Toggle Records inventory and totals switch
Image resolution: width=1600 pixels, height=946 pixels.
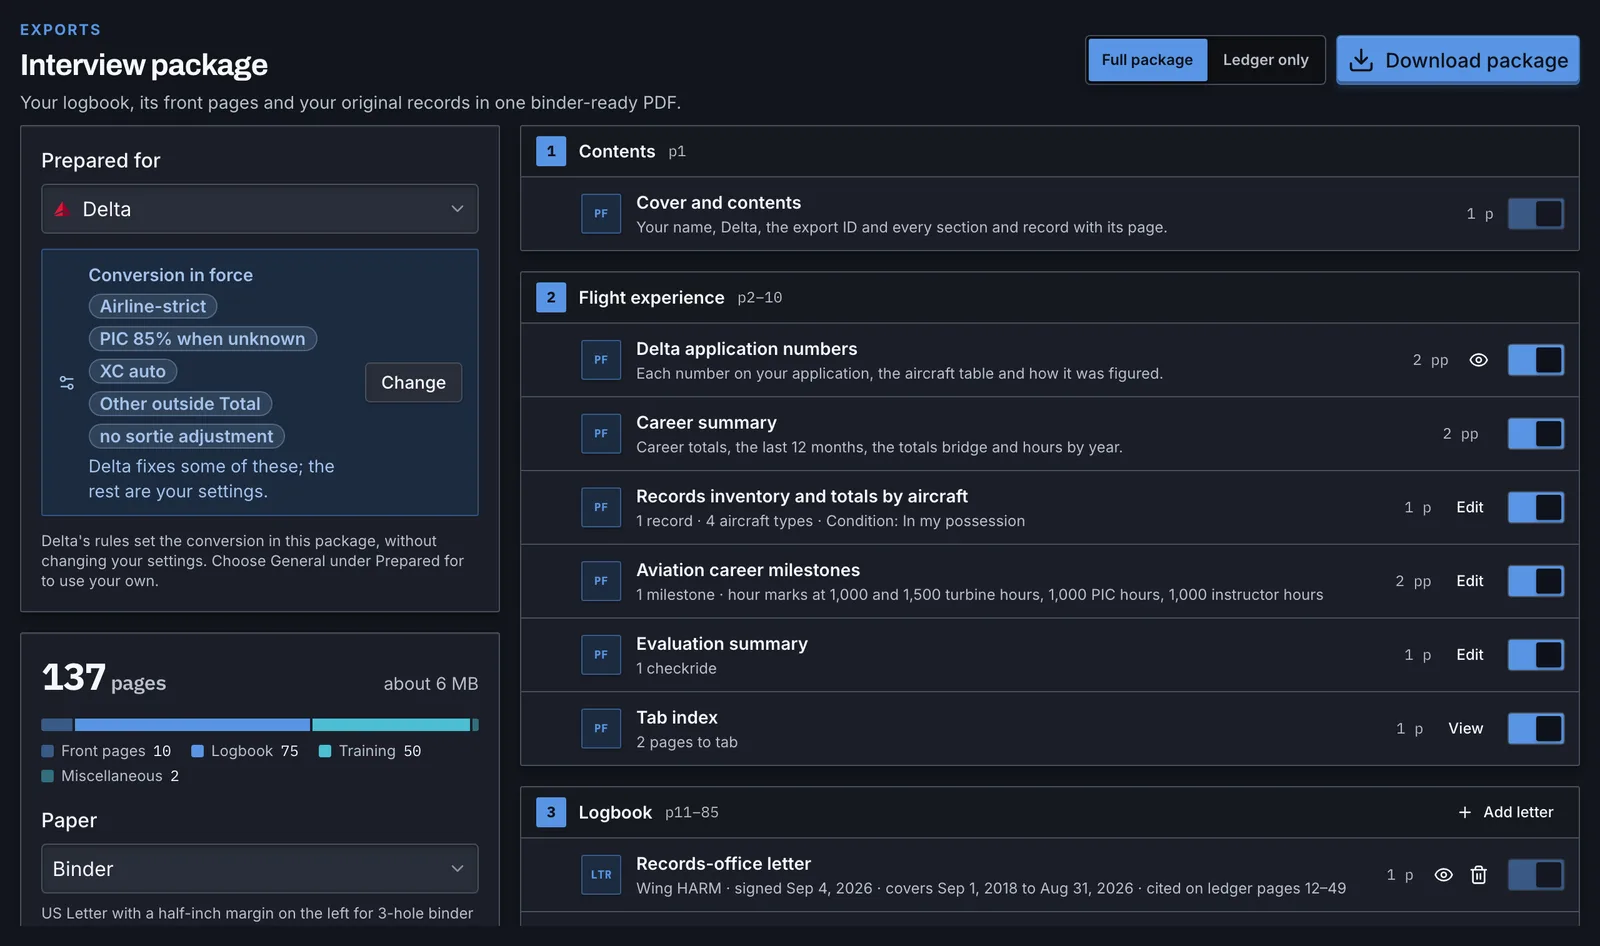[1536, 508]
